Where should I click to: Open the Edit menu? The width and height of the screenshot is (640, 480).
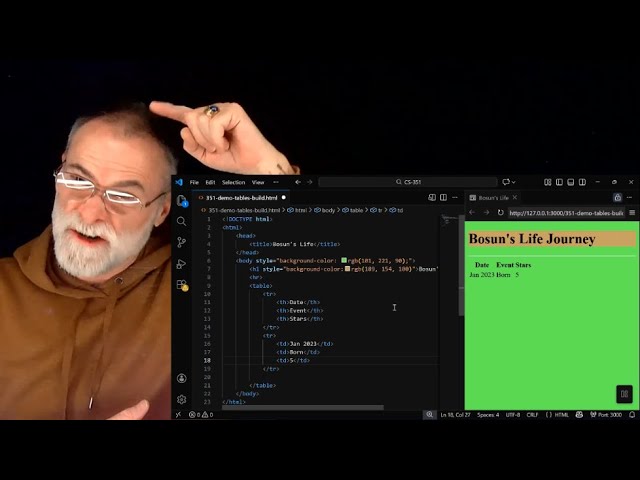[210, 182]
